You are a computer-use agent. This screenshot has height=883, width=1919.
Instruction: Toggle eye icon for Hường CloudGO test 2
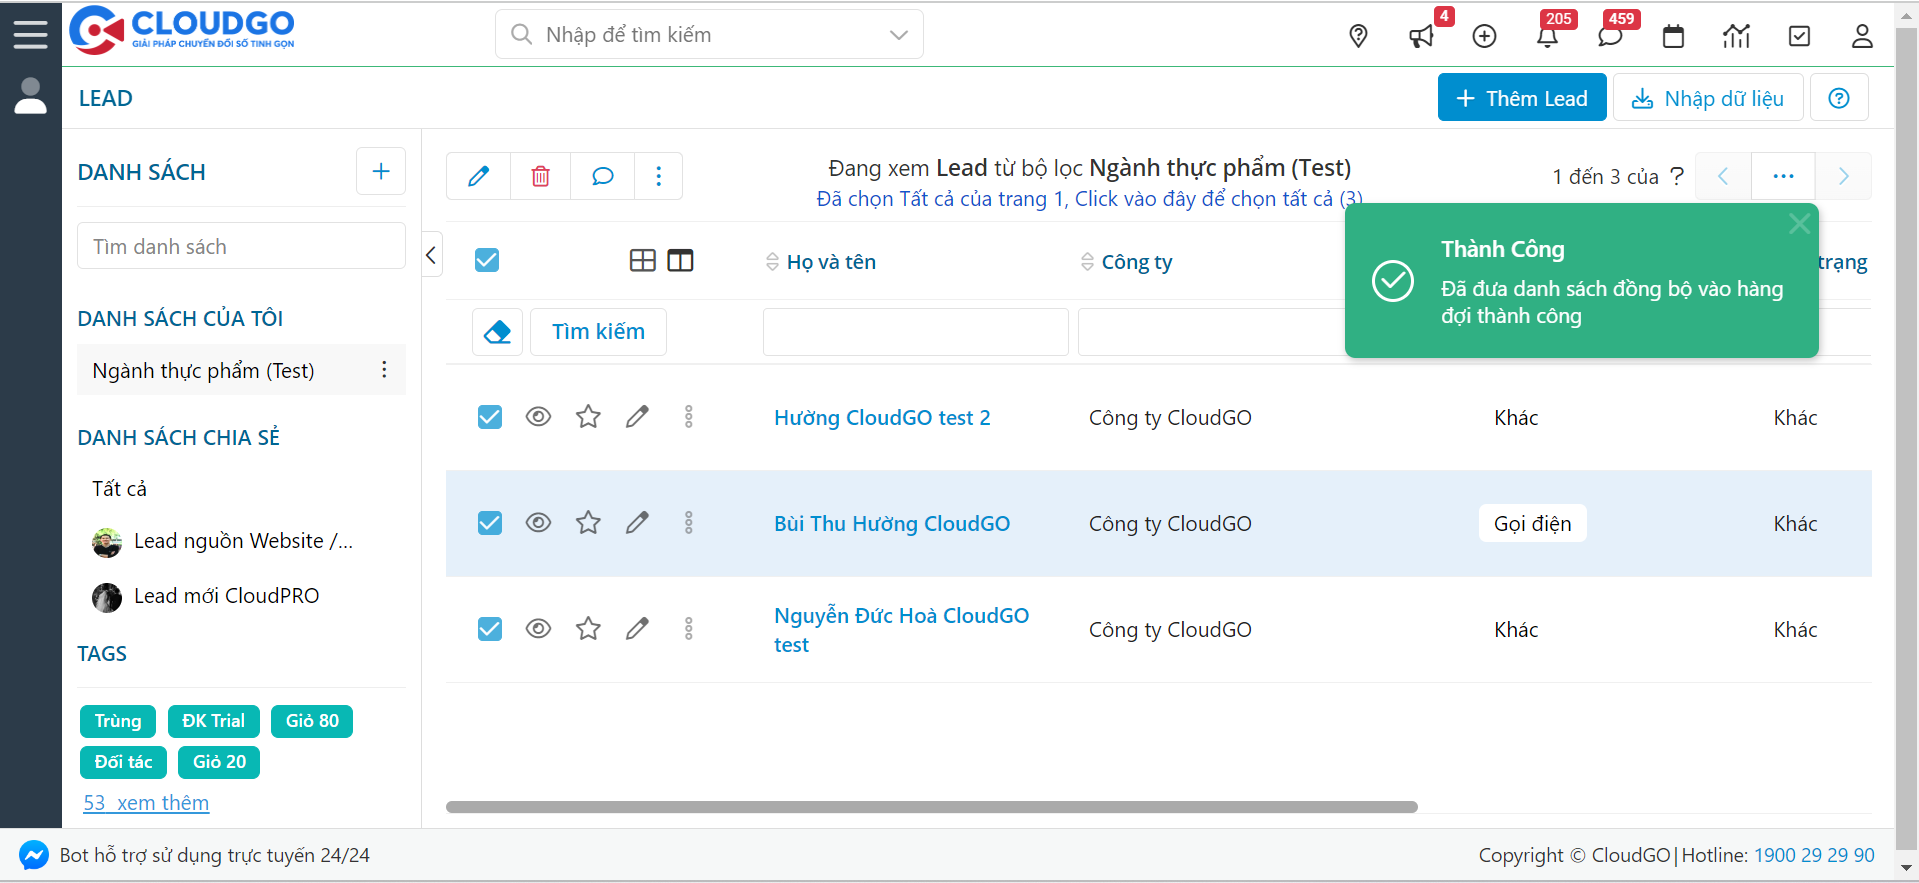pyautogui.click(x=538, y=417)
